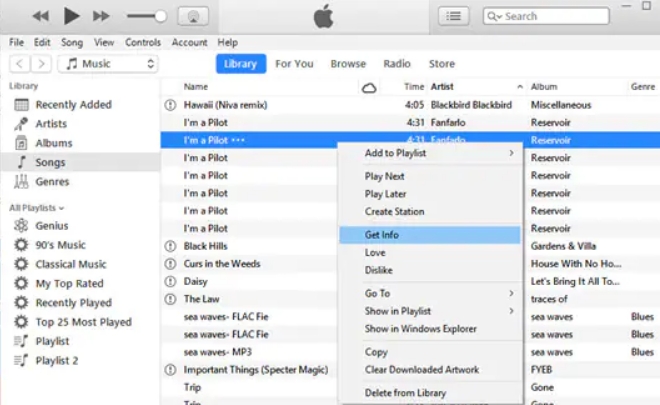The image size is (660, 405).
Task: Go forward with the right arrow button
Action: (41, 64)
